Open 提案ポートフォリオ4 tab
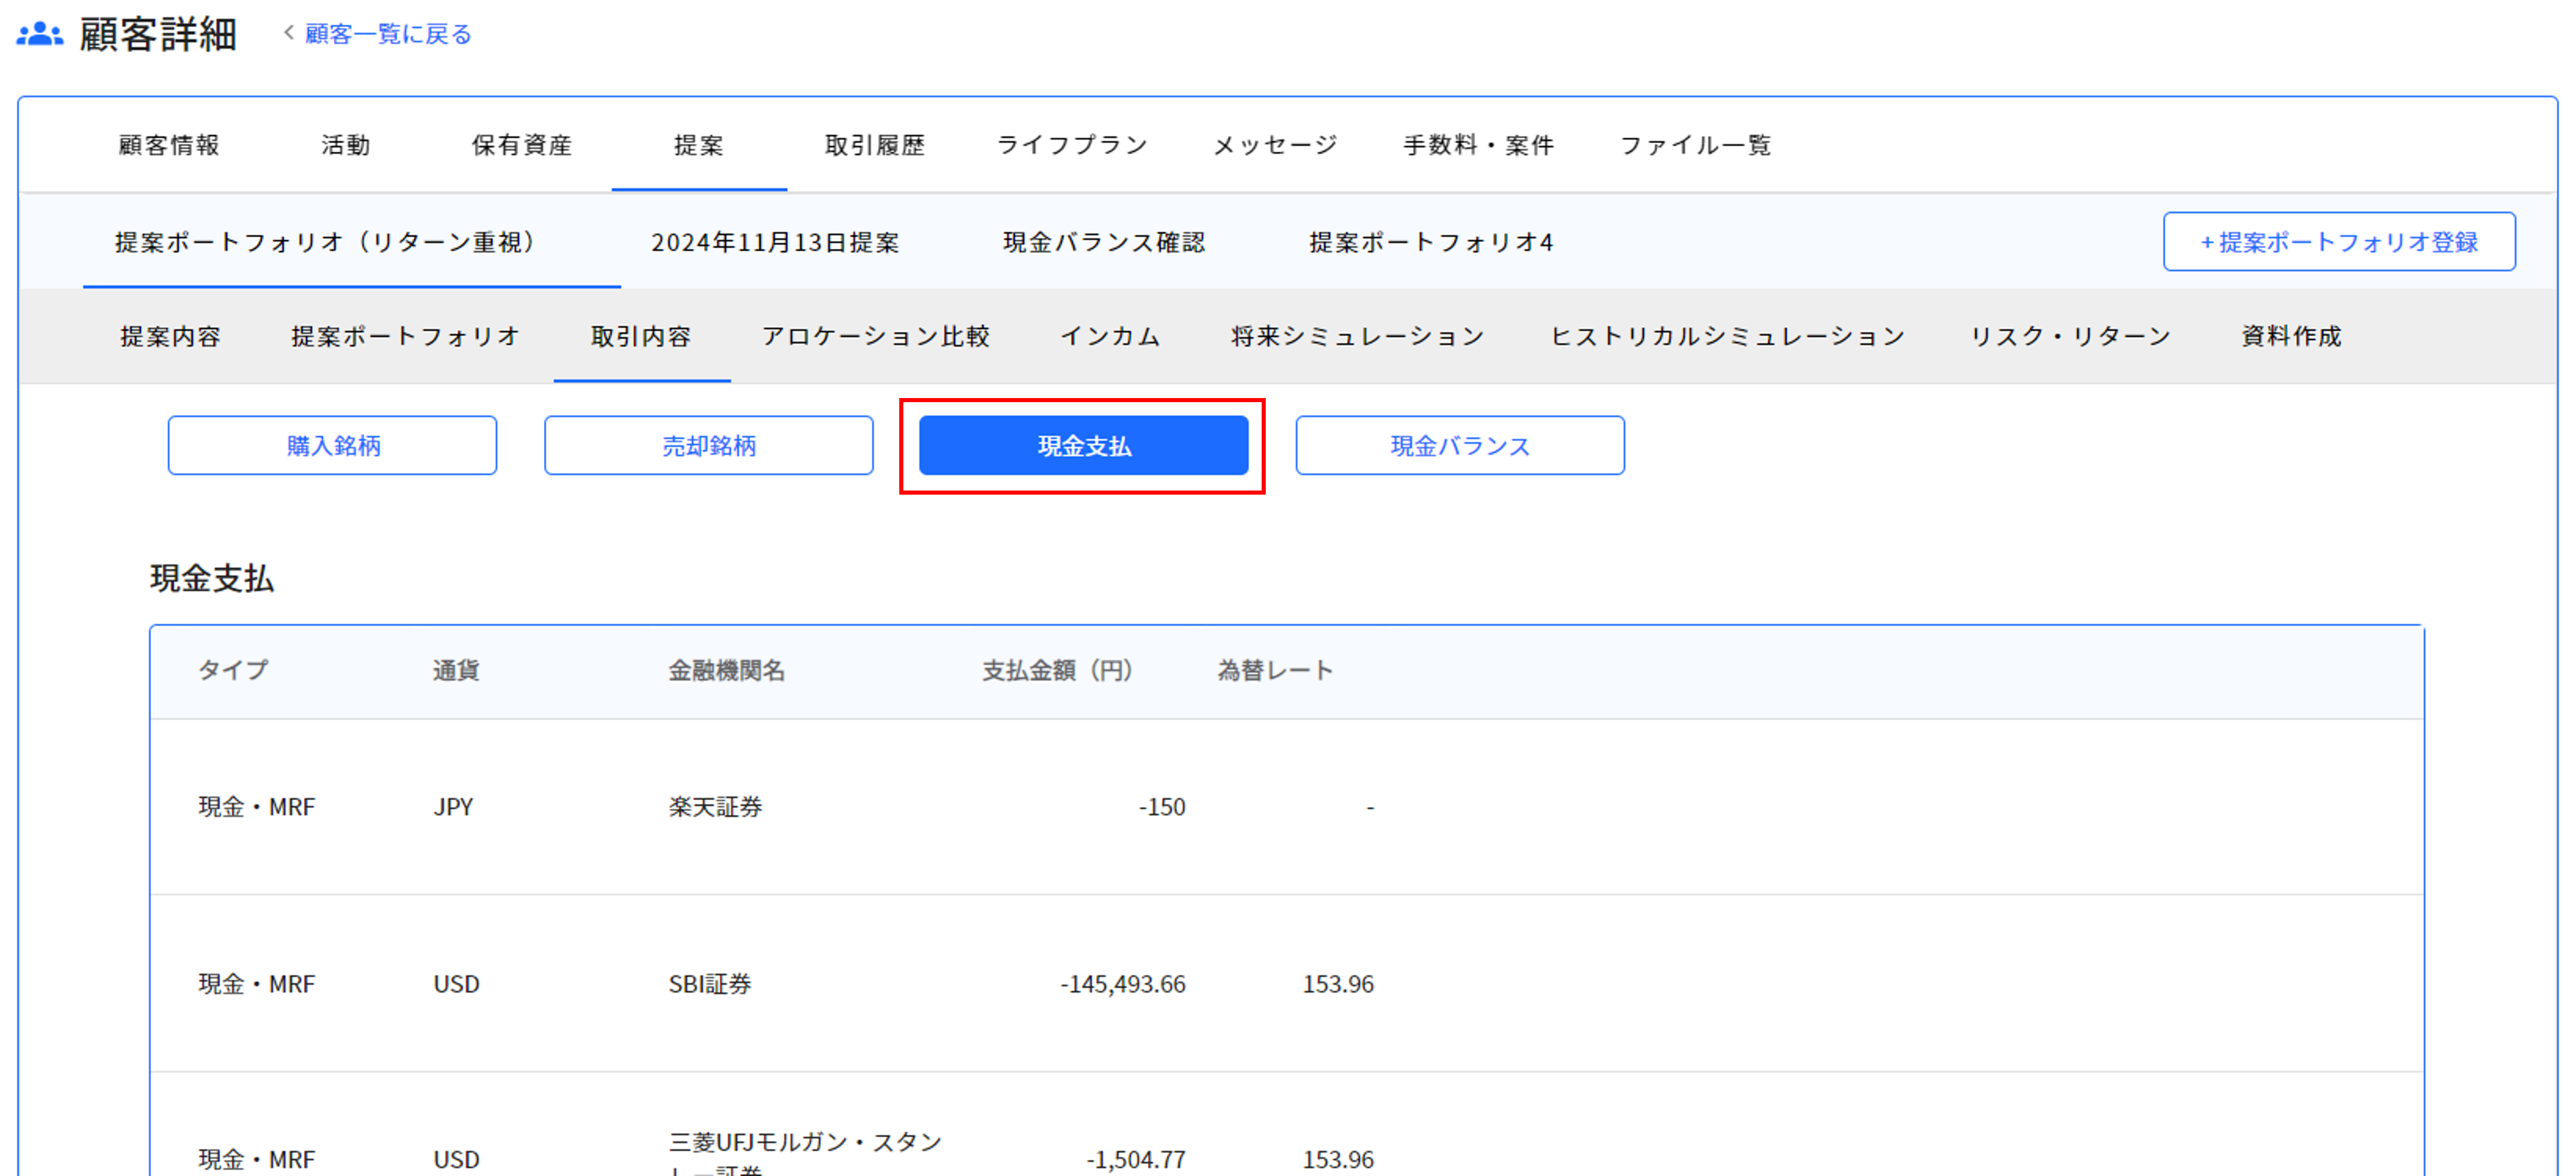Screen dimensions: 2576x1176 (1431, 242)
